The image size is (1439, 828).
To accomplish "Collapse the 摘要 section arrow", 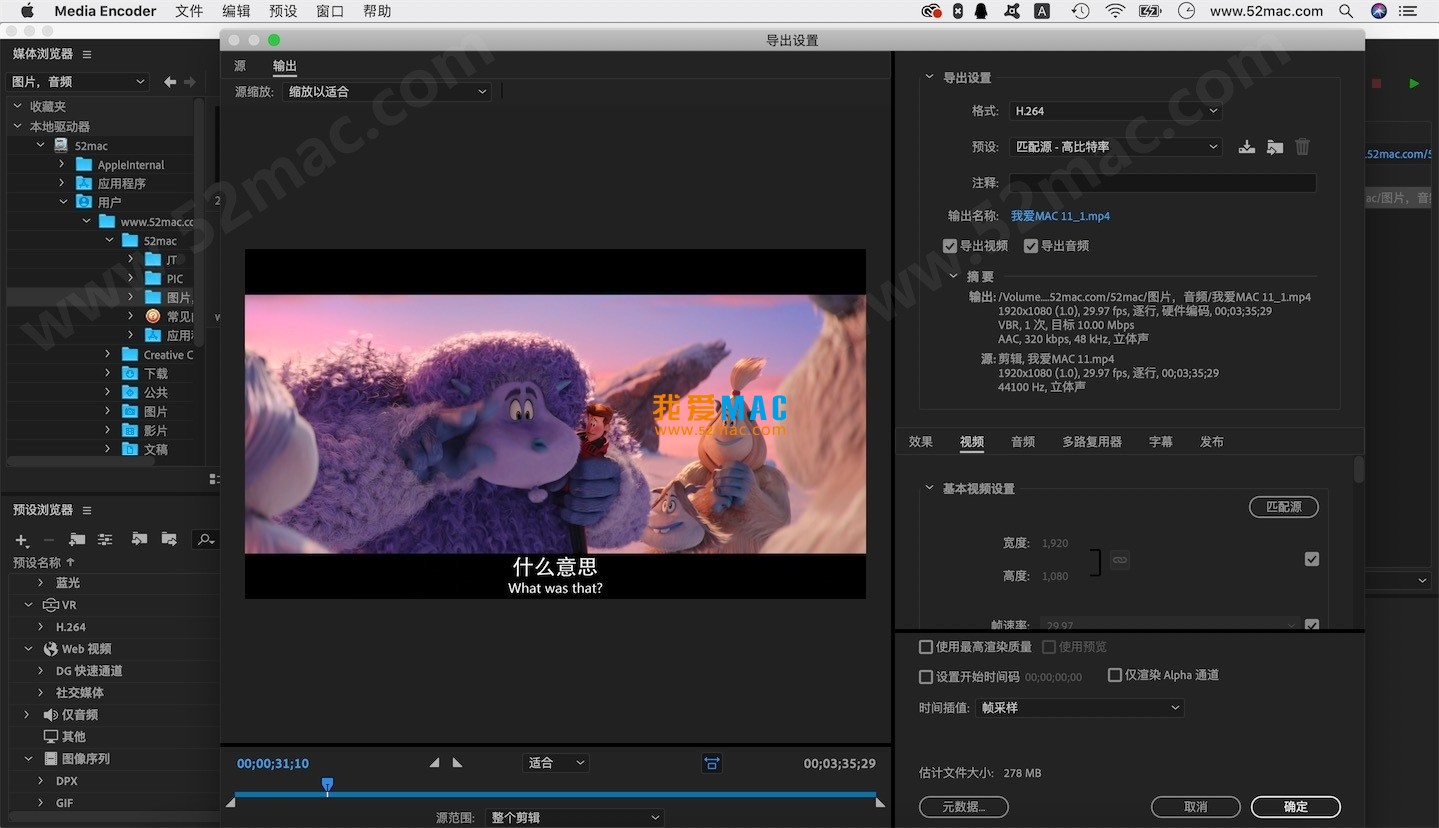I will click(954, 276).
